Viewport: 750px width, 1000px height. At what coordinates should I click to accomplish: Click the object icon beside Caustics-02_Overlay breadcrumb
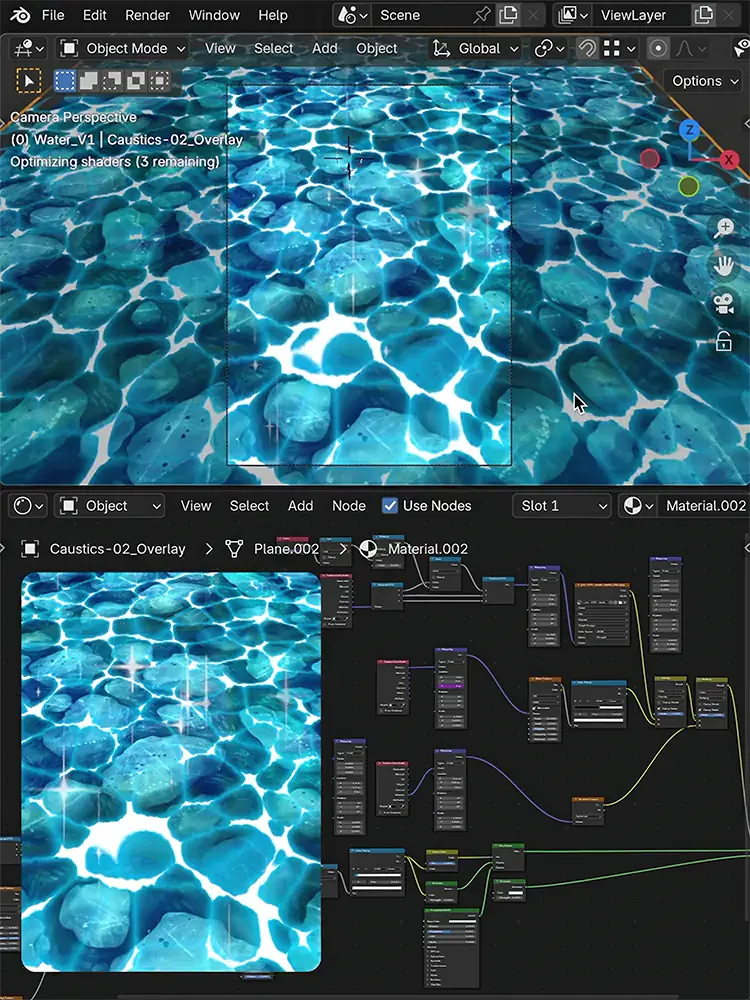coord(30,549)
